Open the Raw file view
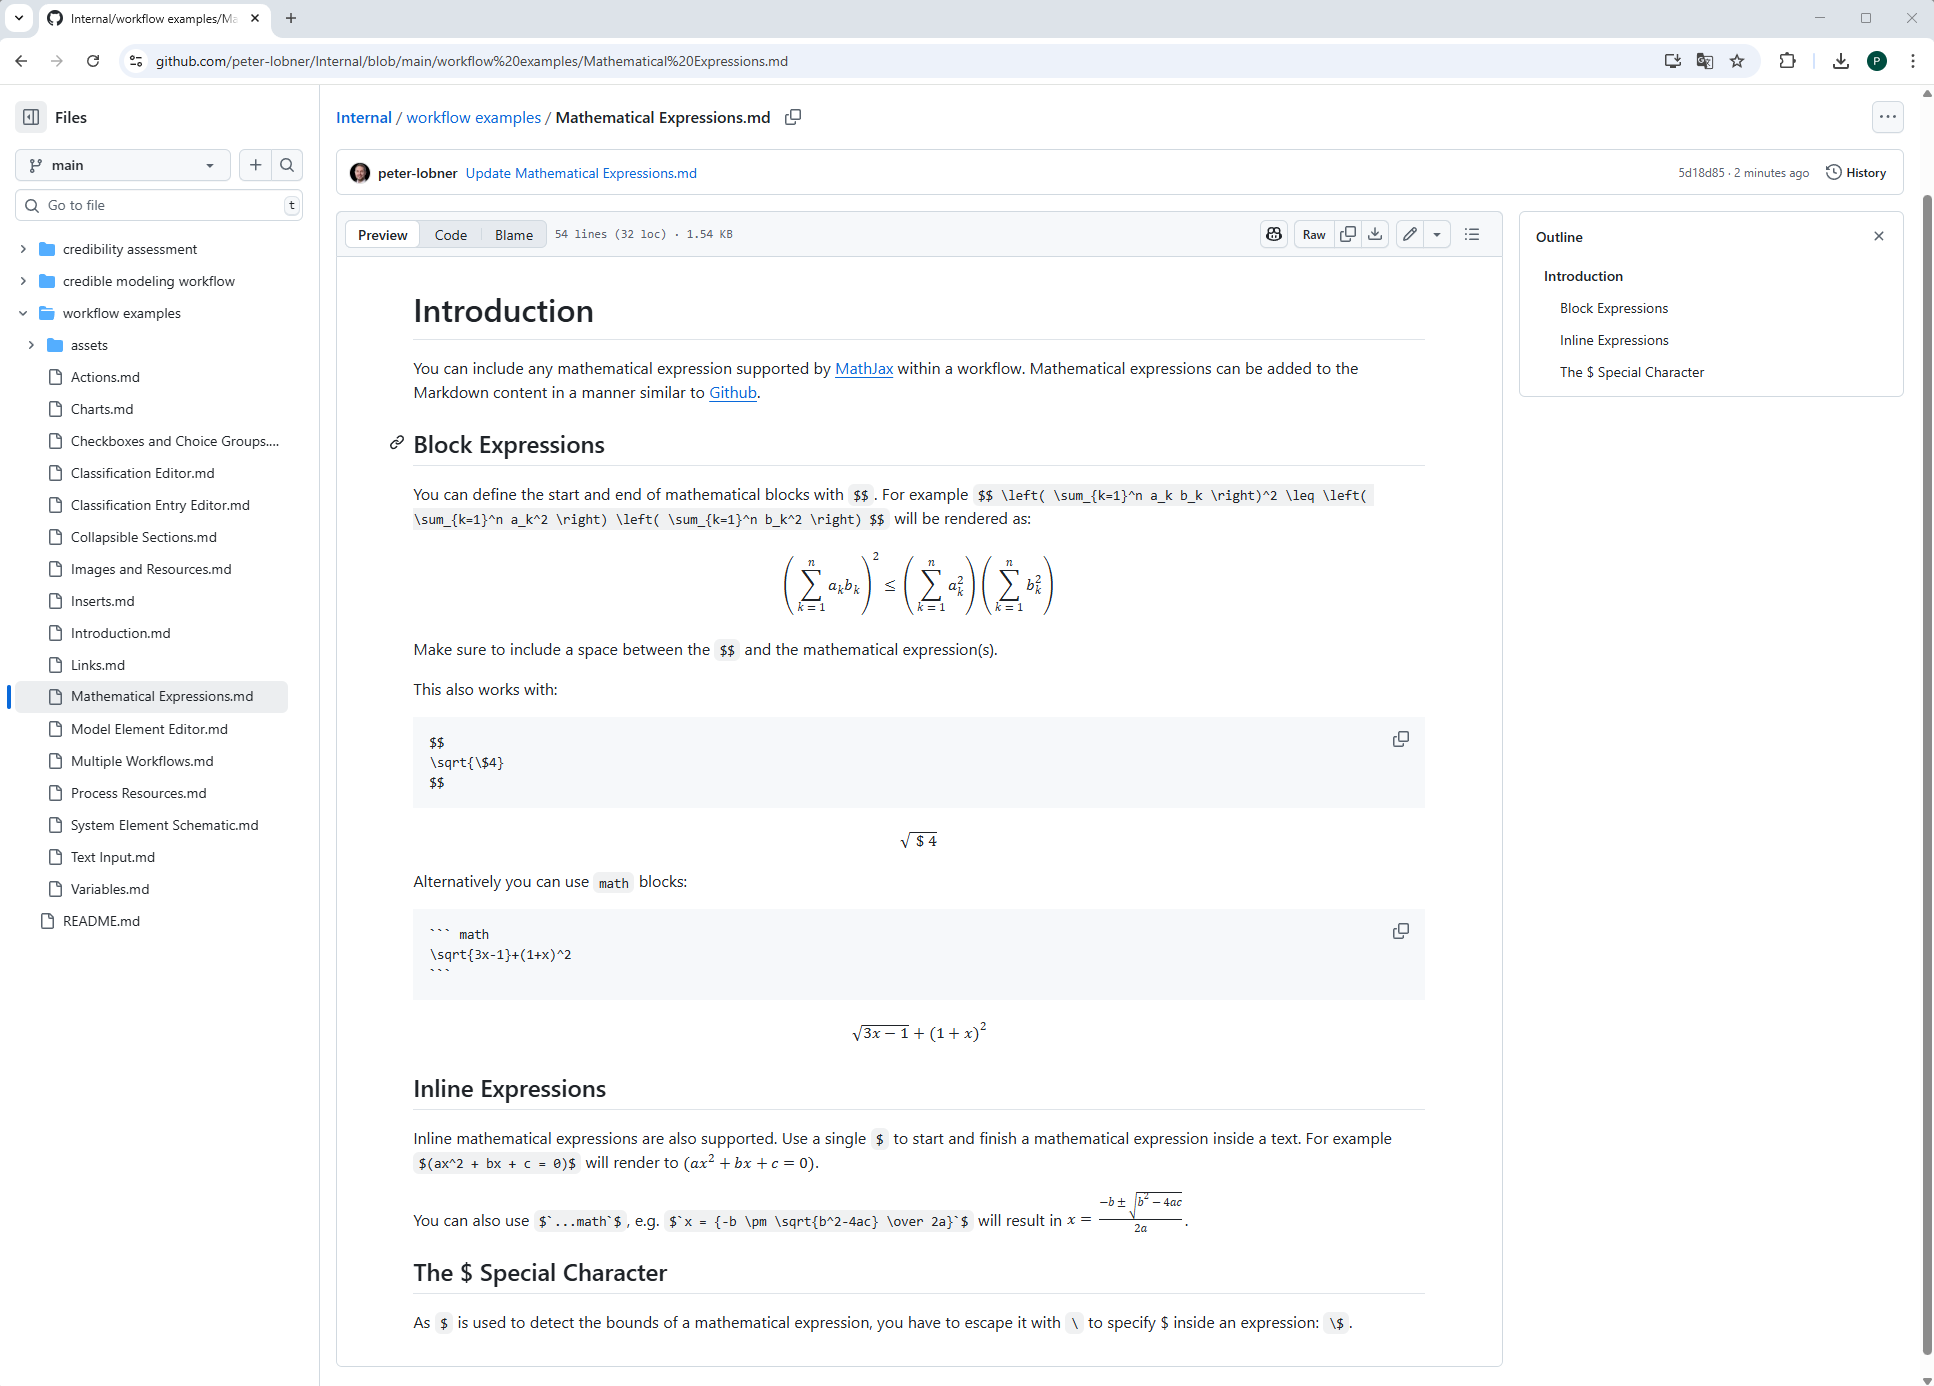1934x1386 pixels. 1314,234
